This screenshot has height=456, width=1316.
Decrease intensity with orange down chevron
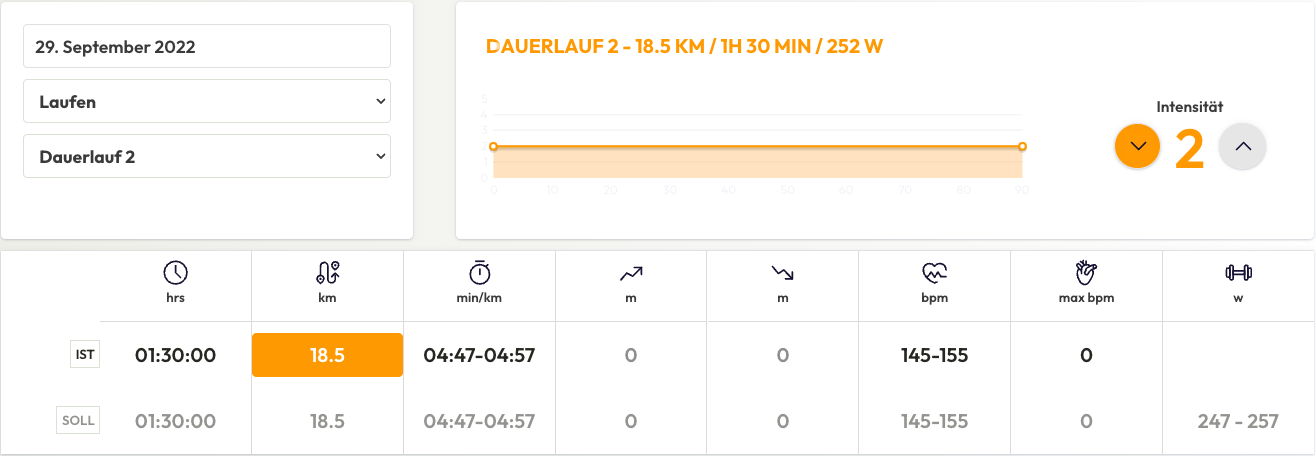coord(1137,146)
